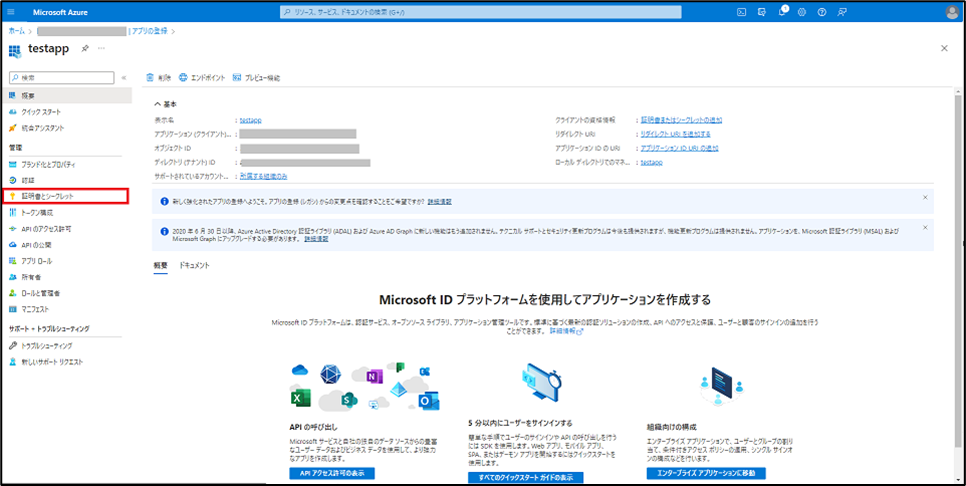Select 概要 in the left menu

coord(66,95)
